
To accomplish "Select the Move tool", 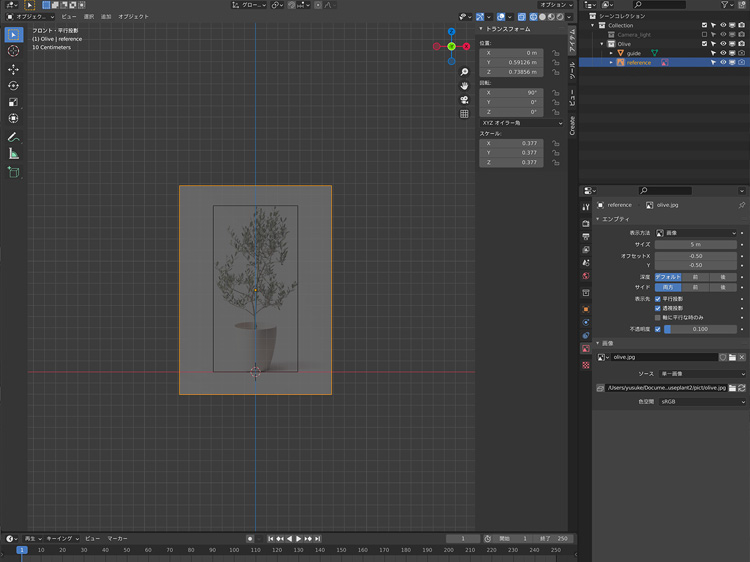I will click(x=13, y=69).
